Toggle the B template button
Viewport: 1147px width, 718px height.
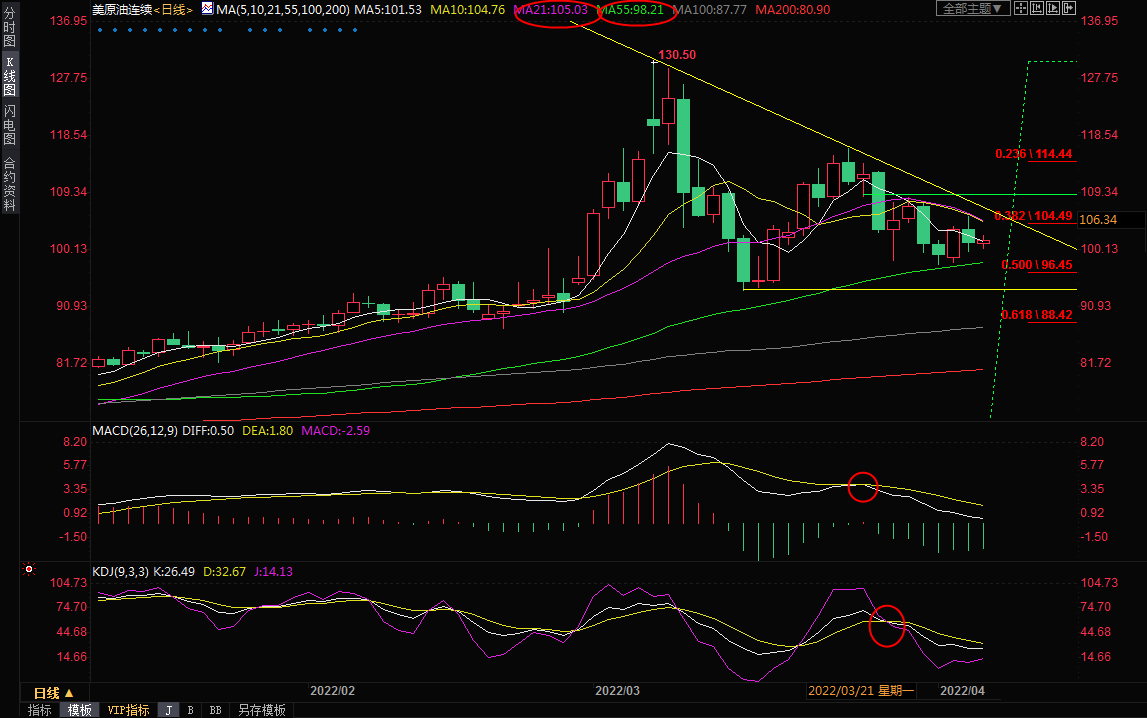pyautogui.click(x=190, y=710)
